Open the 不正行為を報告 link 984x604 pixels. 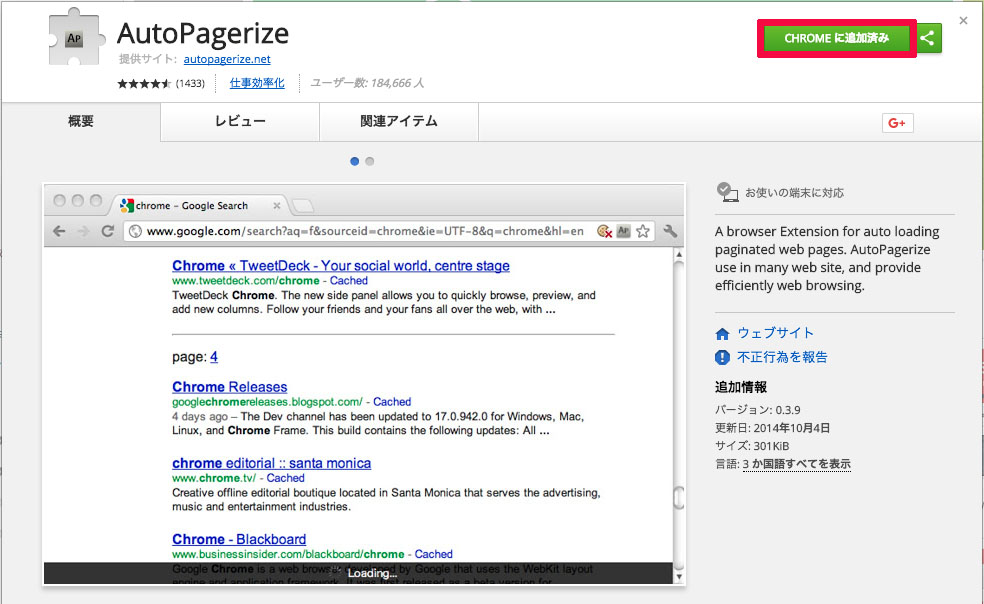782,357
